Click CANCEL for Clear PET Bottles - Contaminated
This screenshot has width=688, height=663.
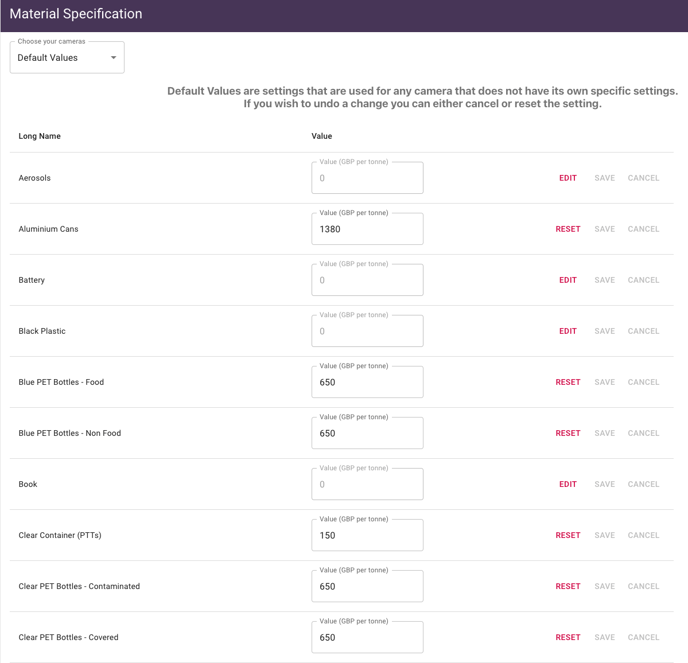coord(643,586)
